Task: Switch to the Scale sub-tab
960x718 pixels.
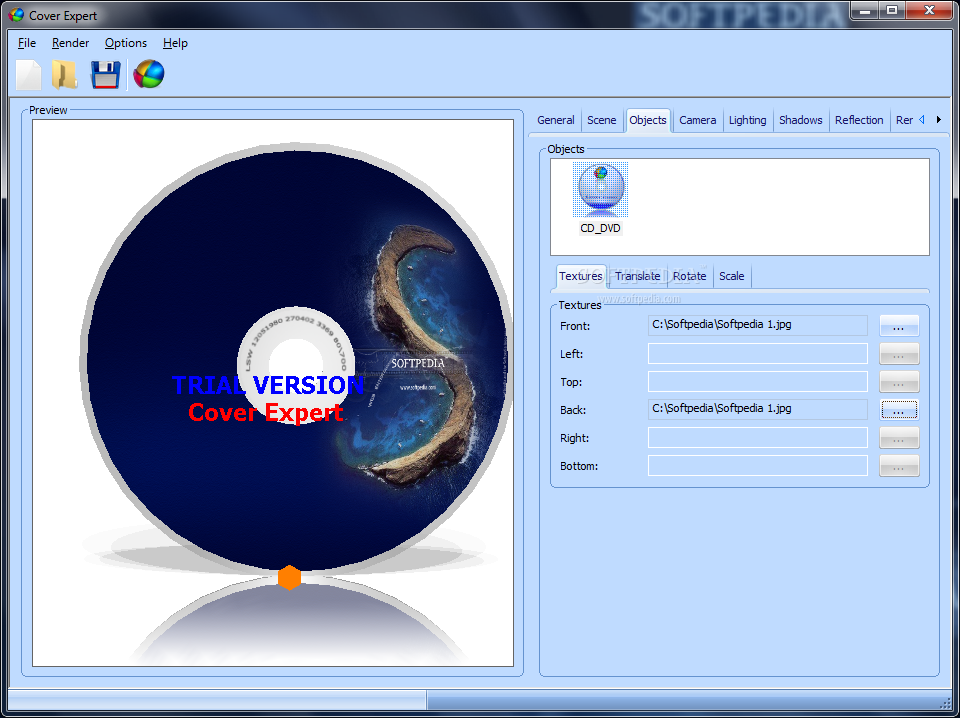Action: coord(732,276)
